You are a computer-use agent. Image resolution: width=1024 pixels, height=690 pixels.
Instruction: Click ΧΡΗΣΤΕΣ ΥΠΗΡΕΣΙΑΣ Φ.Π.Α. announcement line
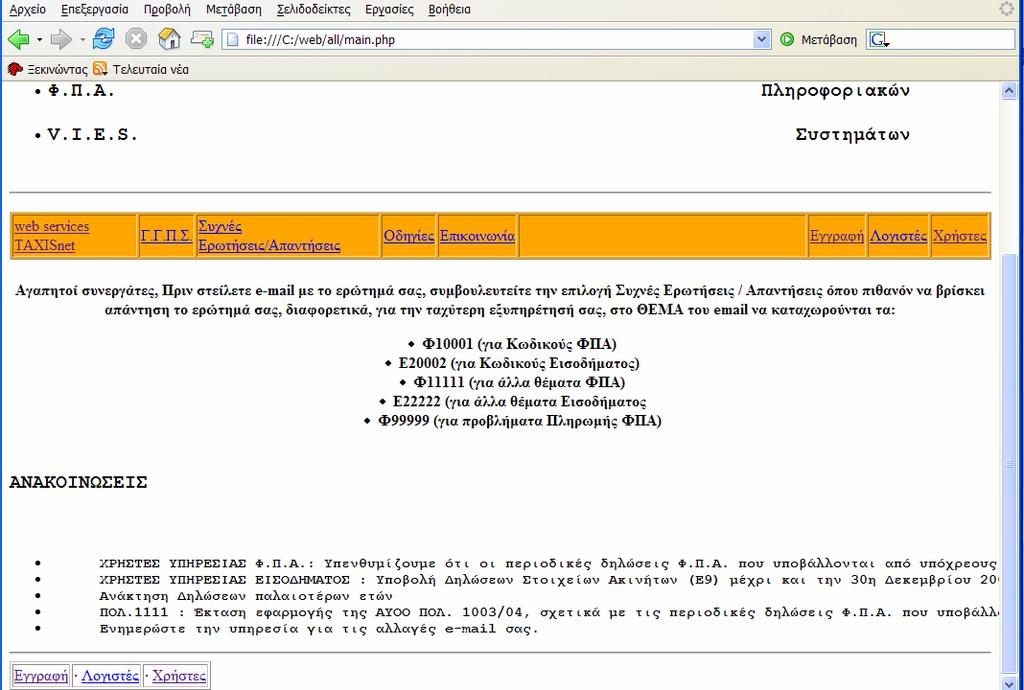[x=549, y=563]
